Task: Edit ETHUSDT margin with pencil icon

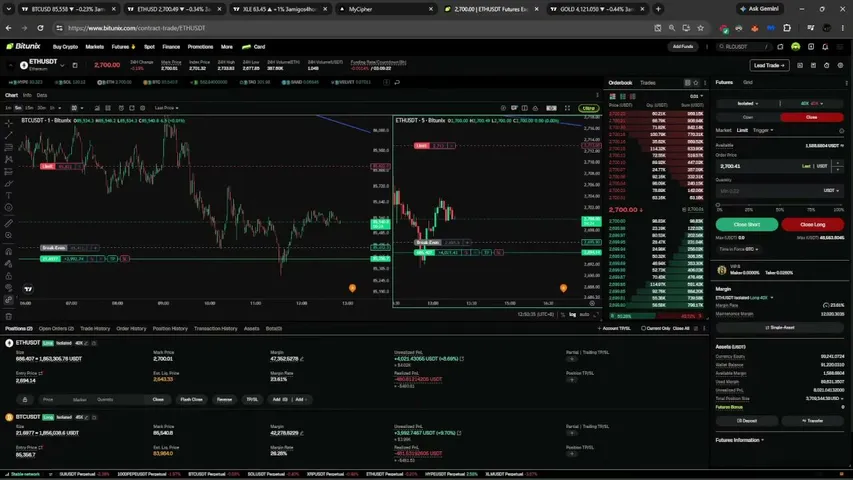Action: (302, 359)
